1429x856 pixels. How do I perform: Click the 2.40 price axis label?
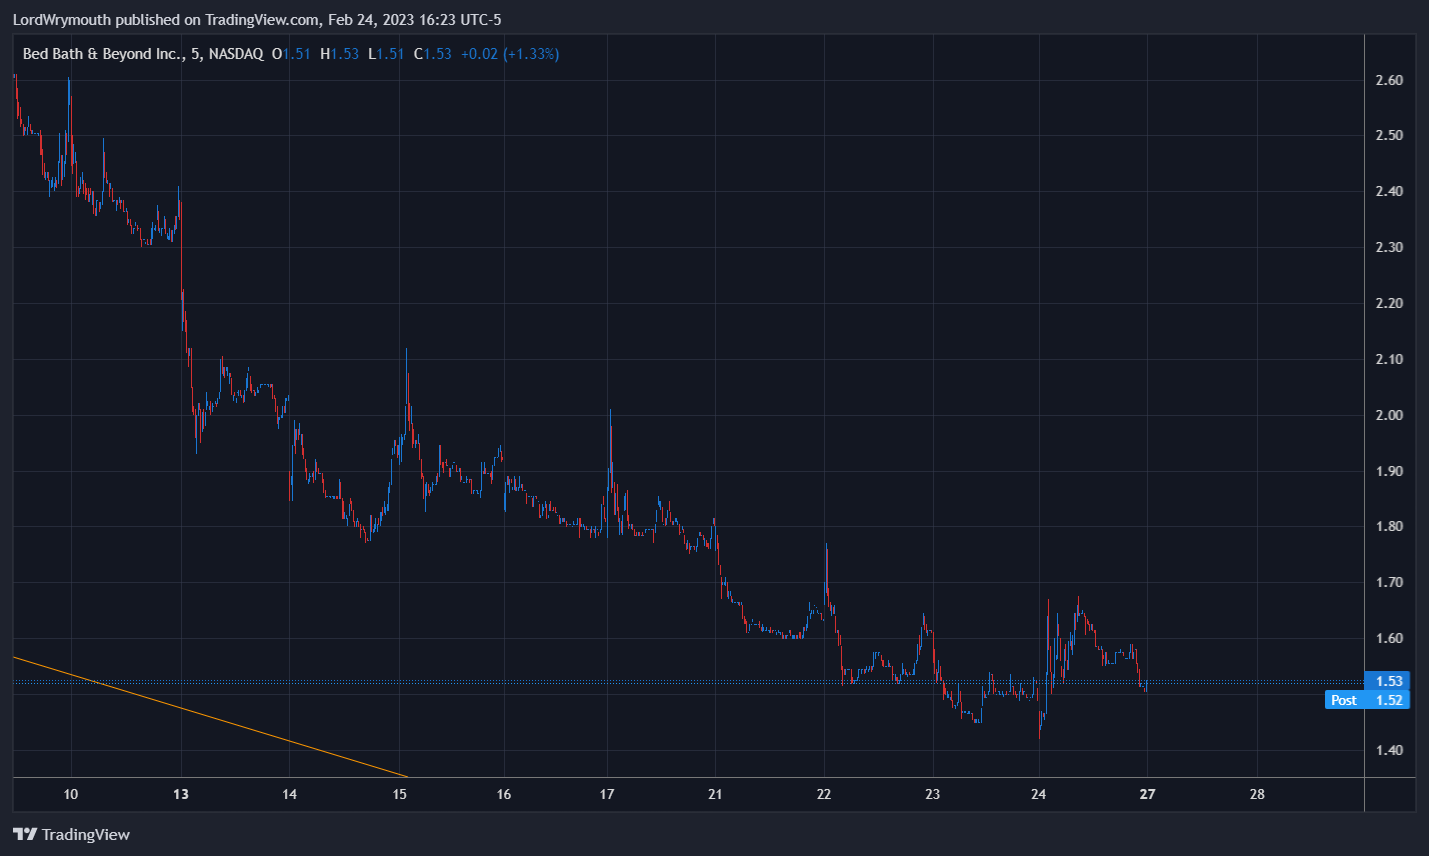coord(1389,191)
